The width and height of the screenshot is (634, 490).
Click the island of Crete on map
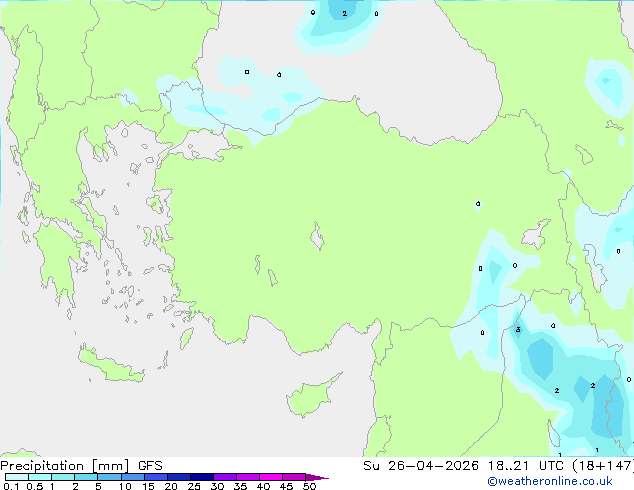110,365
